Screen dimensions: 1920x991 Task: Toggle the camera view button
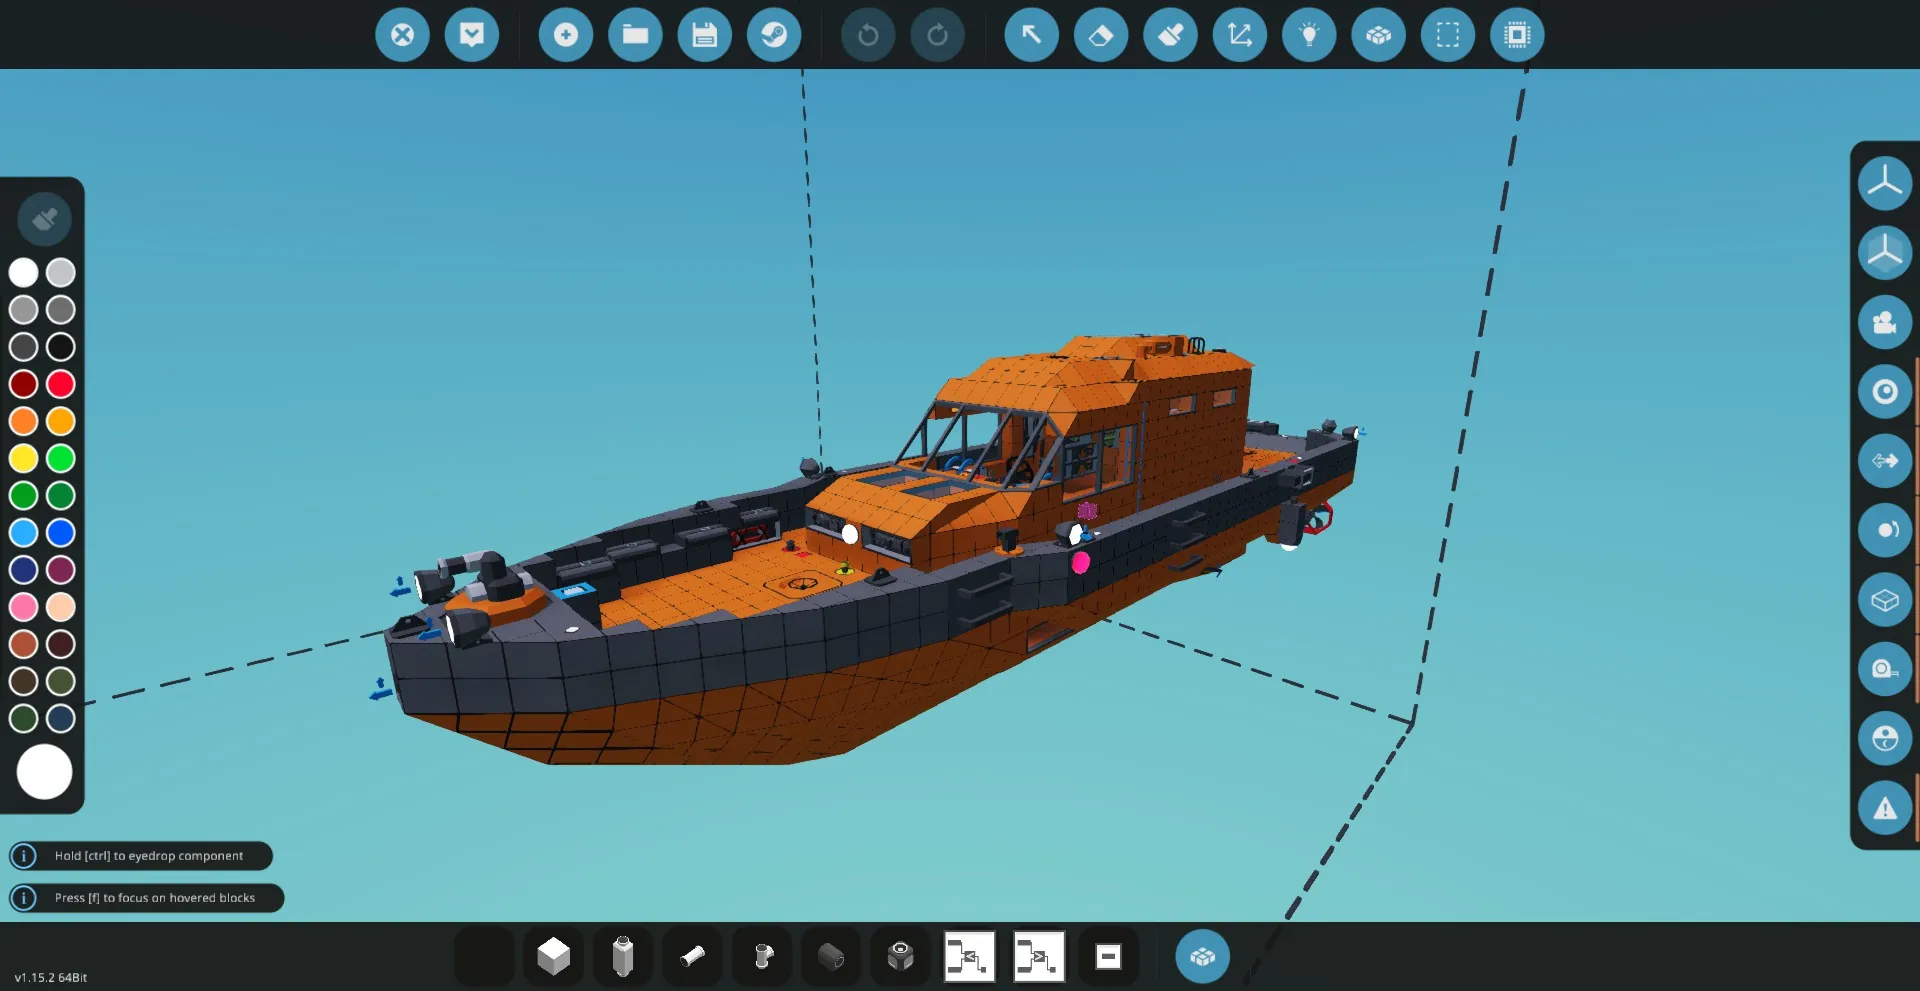(1885, 322)
